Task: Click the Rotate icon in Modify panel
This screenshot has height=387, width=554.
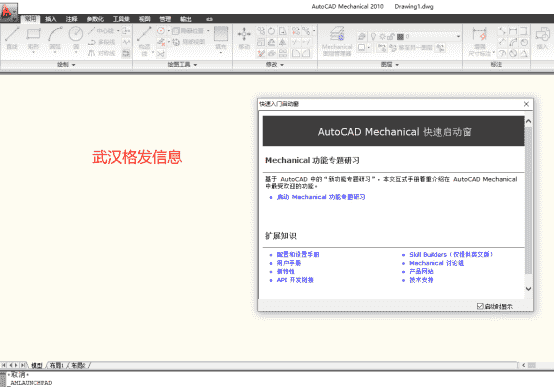Action: (271, 31)
